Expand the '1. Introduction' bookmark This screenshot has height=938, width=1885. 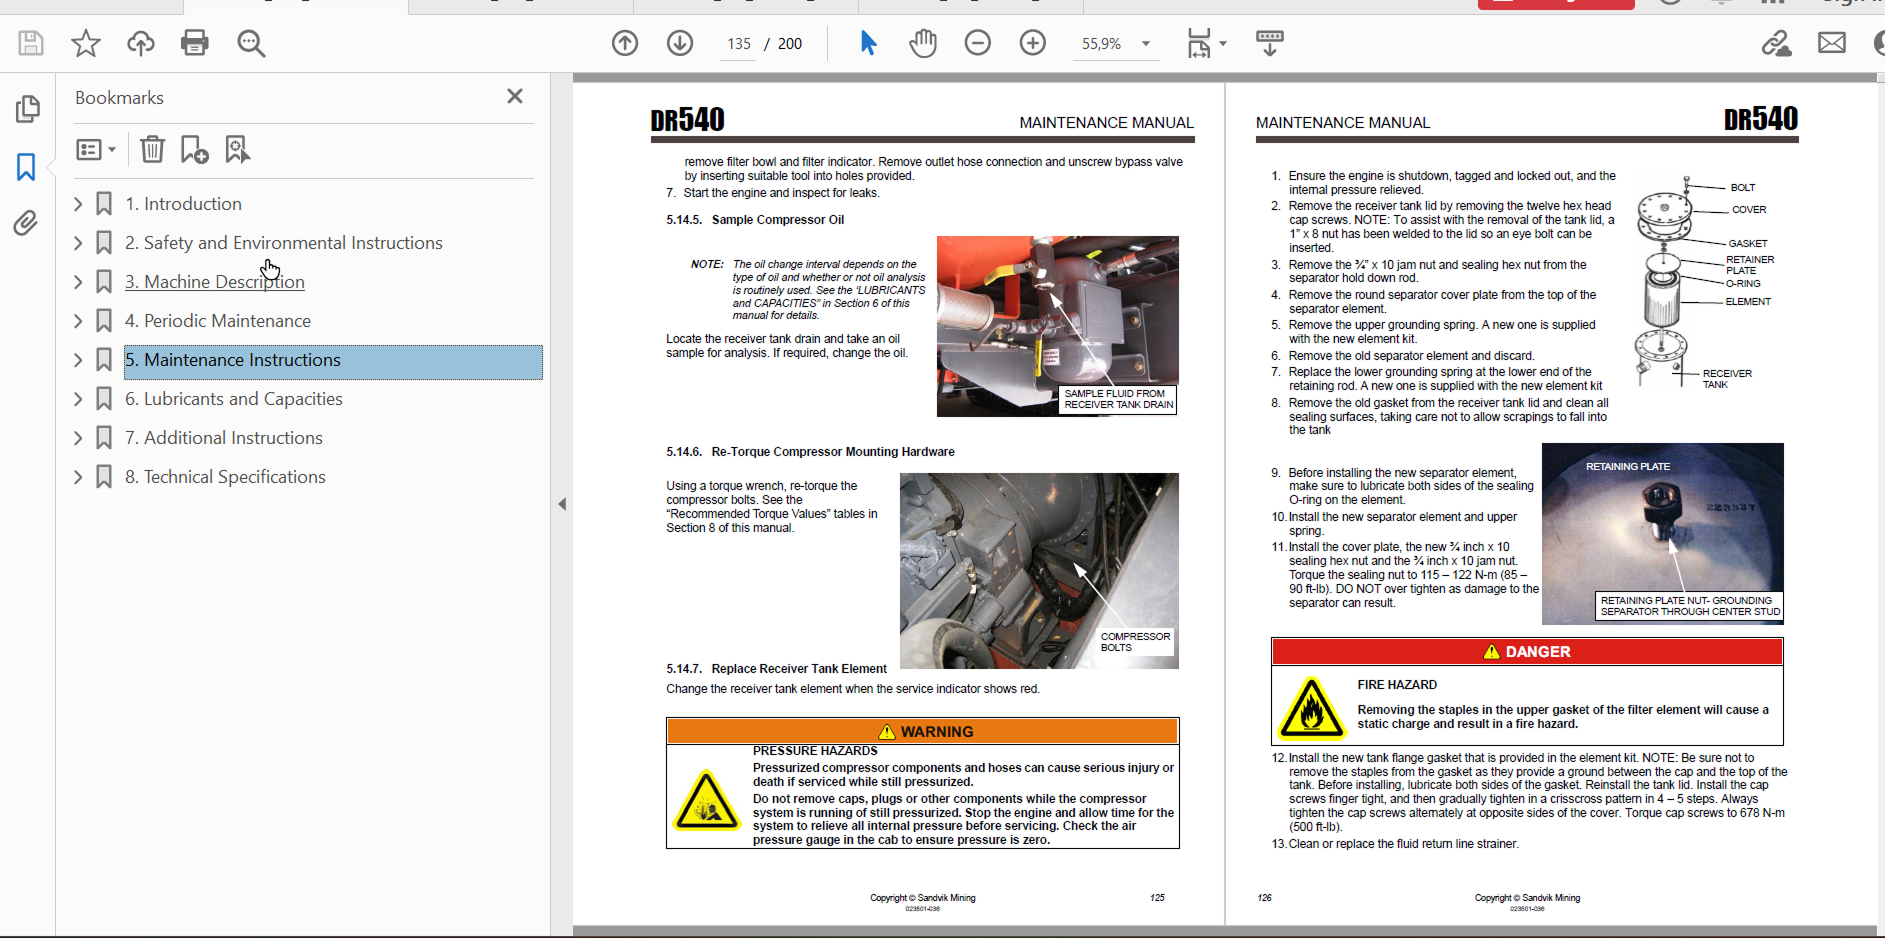coord(78,204)
